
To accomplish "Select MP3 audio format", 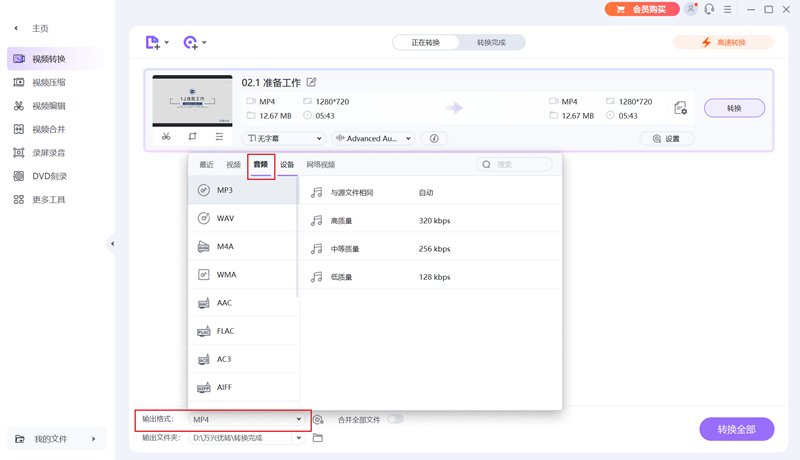I will coord(243,190).
